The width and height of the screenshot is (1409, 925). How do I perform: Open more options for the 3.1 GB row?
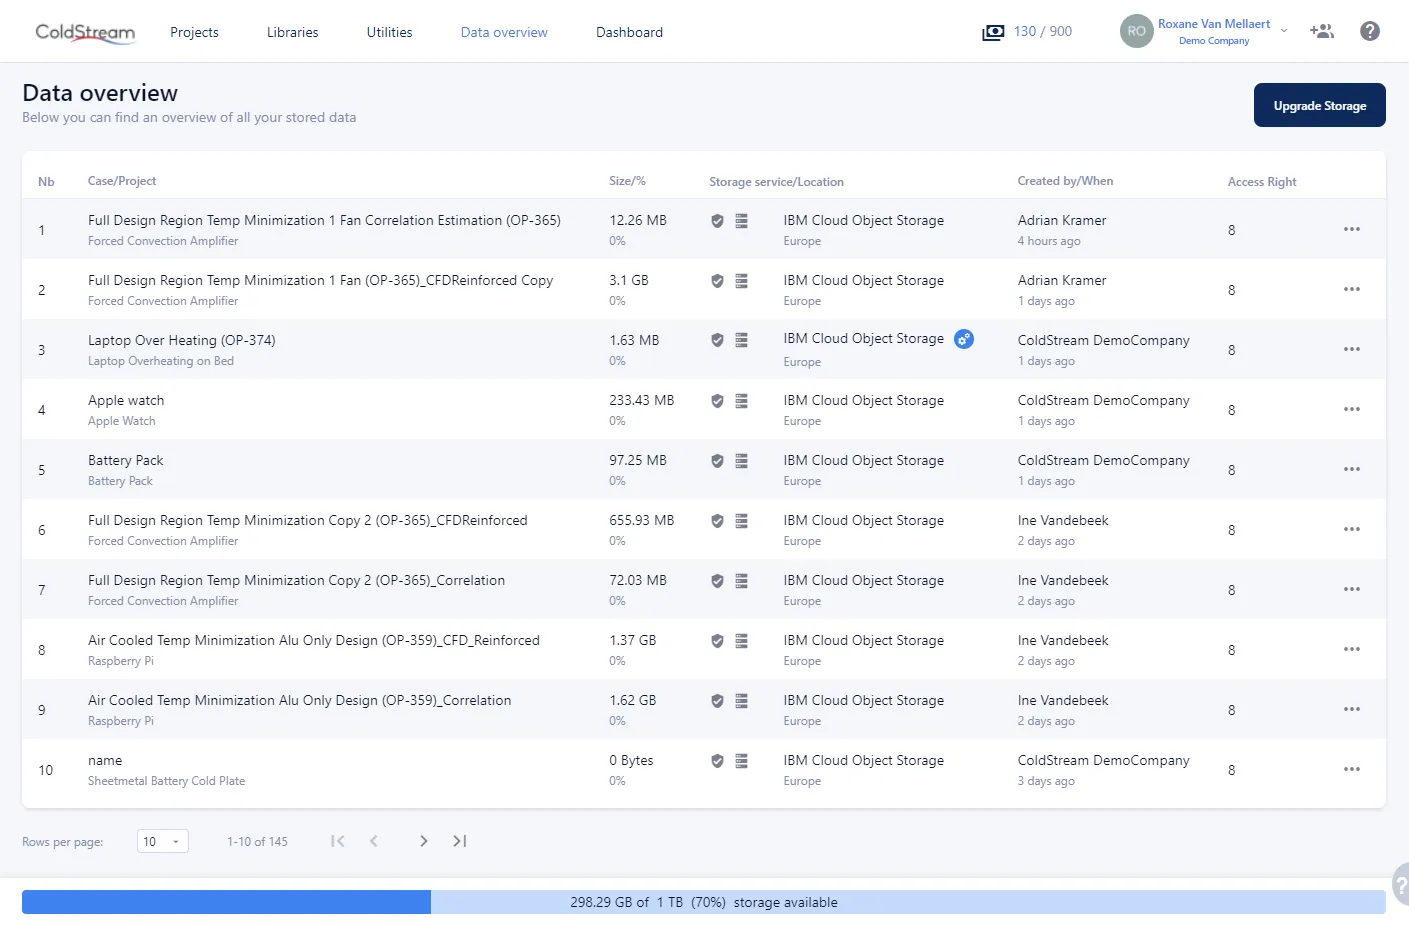pyautogui.click(x=1352, y=289)
